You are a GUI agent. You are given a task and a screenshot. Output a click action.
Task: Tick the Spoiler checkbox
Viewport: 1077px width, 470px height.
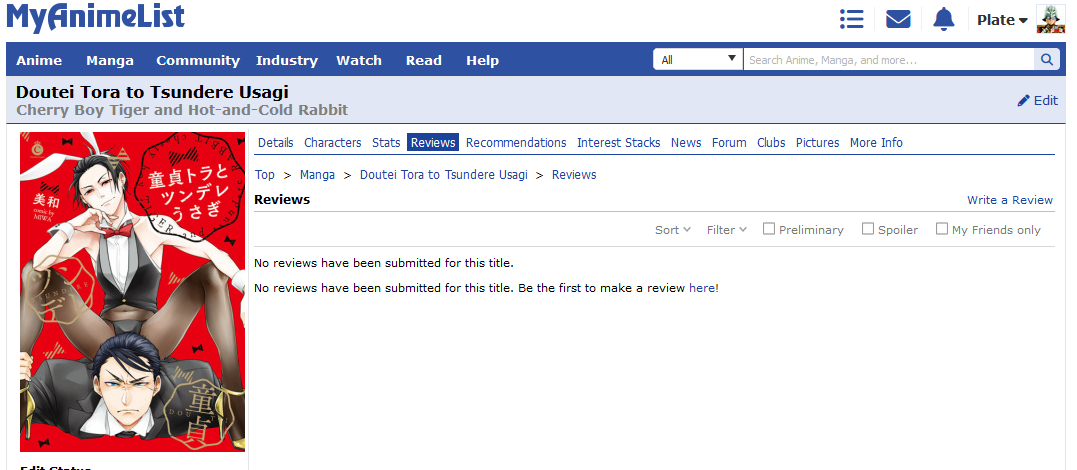click(868, 229)
